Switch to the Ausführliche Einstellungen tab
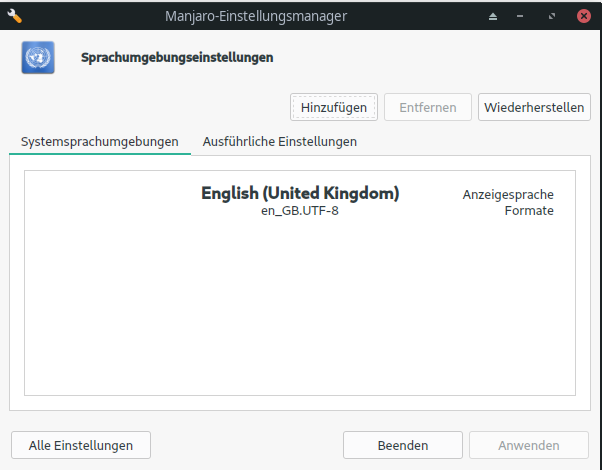 (x=280, y=142)
